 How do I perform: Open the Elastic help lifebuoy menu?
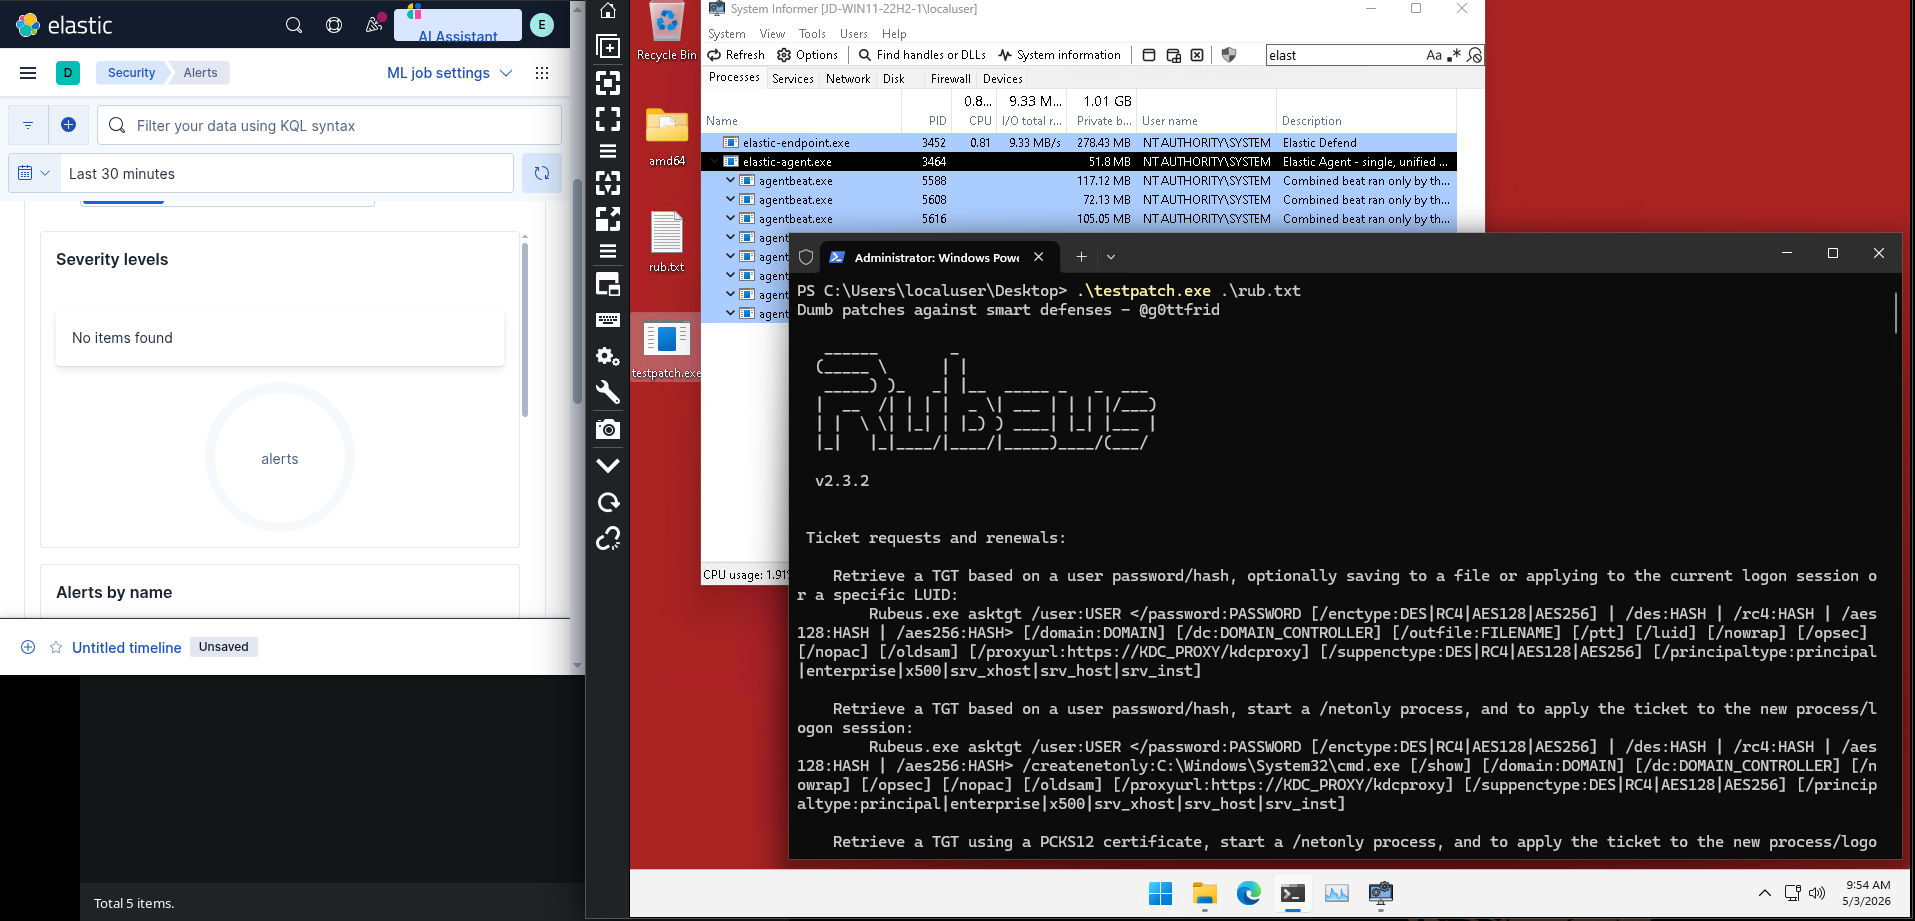coord(334,25)
